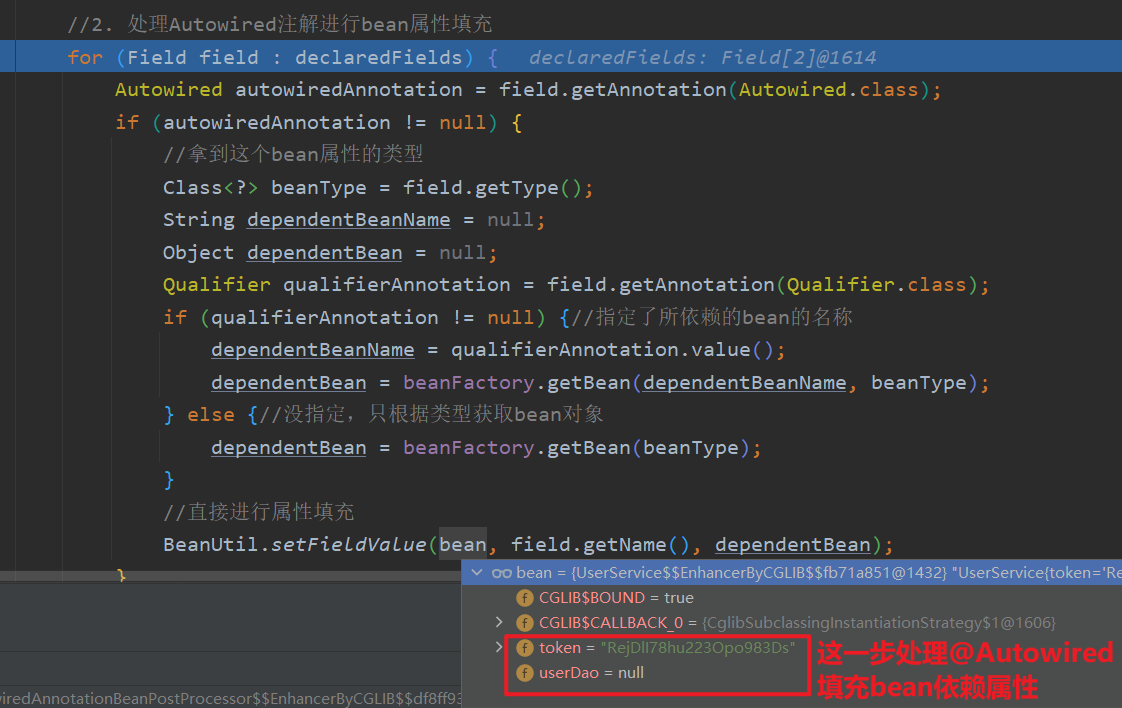Click the field icon next to CGLIB$CALLBACK_0
The height and width of the screenshot is (708, 1122).
tap(524, 623)
